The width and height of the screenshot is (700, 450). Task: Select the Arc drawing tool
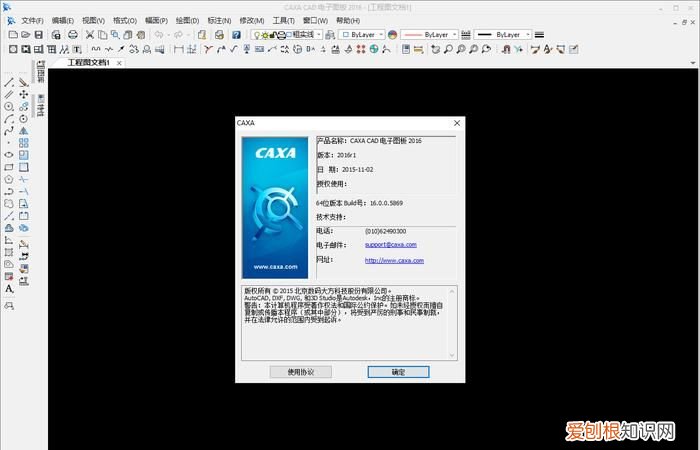point(9,119)
